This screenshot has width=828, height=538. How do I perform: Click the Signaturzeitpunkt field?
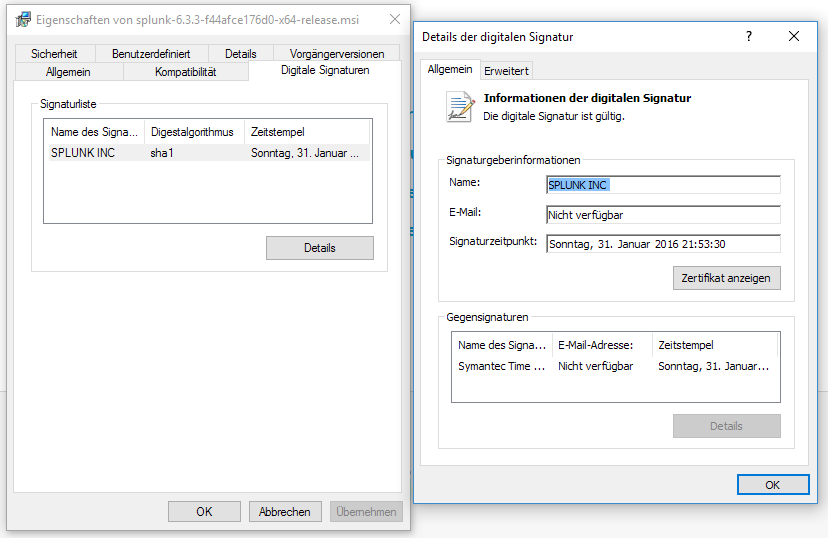pyautogui.click(x=663, y=244)
